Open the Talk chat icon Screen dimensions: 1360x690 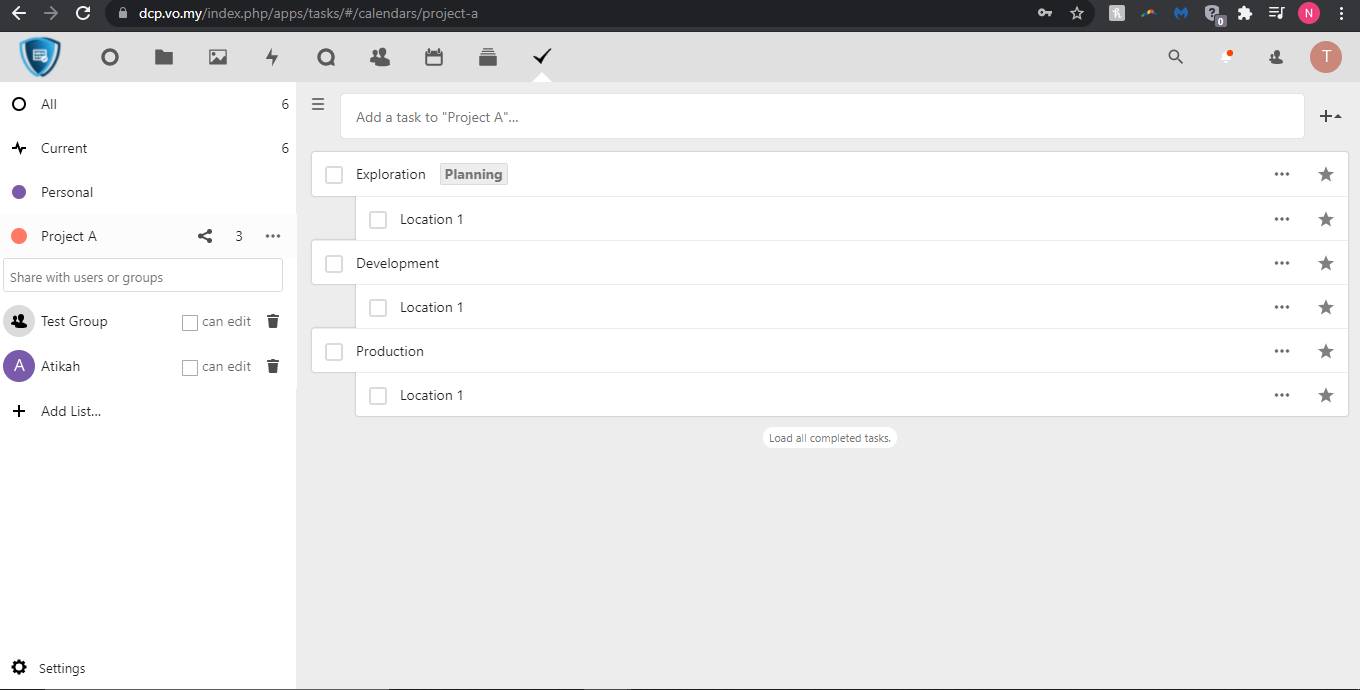point(326,58)
